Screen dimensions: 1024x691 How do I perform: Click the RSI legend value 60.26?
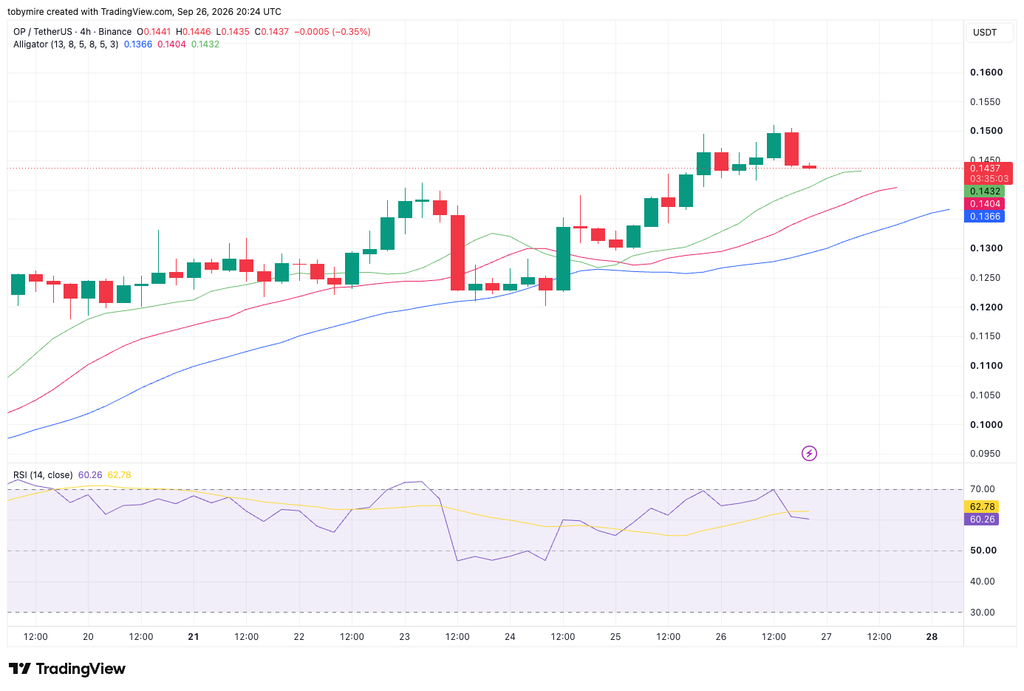click(90, 475)
